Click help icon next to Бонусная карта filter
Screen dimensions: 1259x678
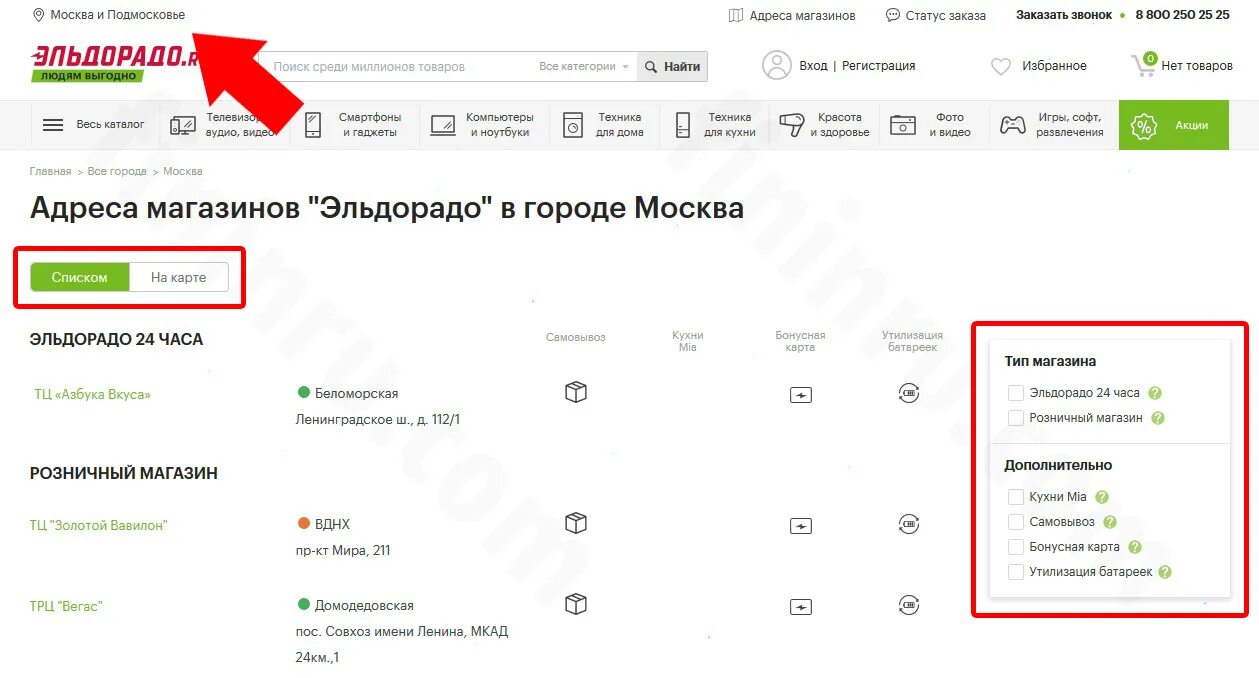click(x=1135, y=547)
